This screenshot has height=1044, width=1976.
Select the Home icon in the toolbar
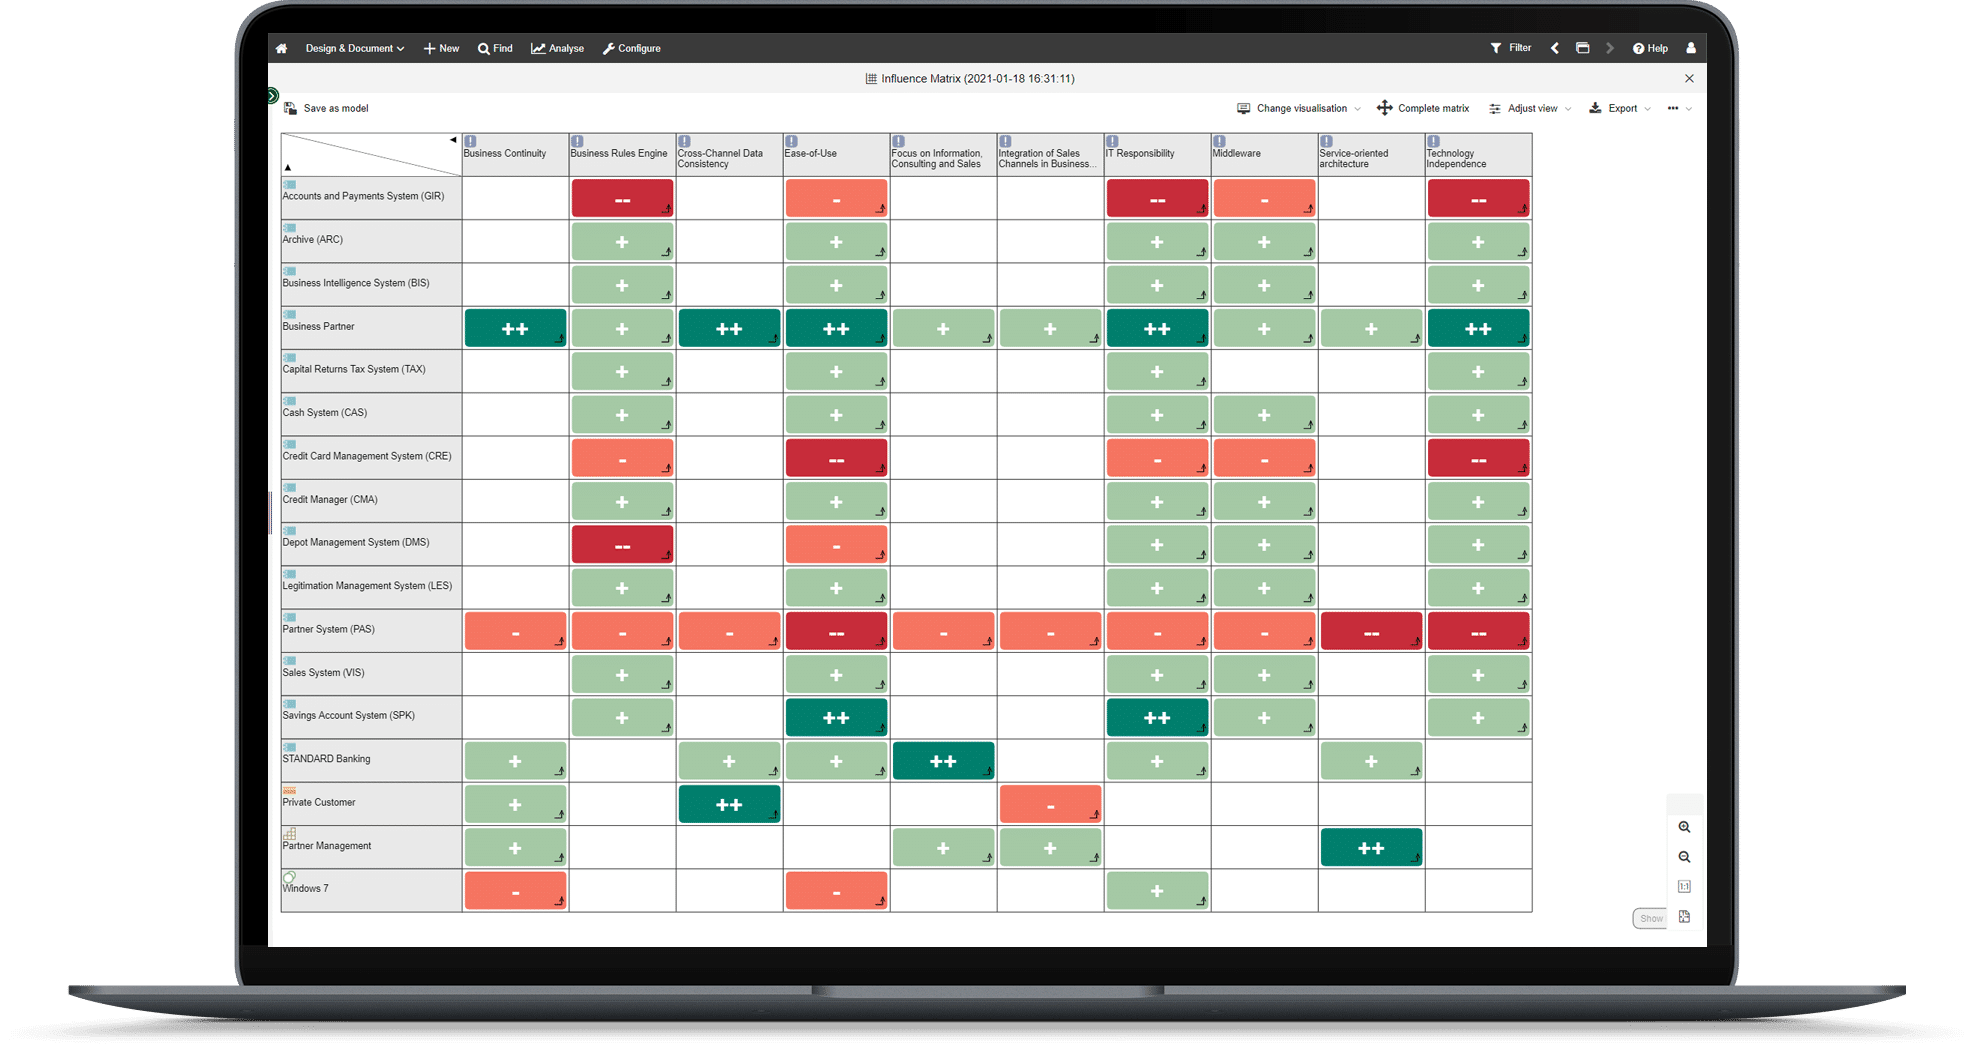(x=281, y=48)
